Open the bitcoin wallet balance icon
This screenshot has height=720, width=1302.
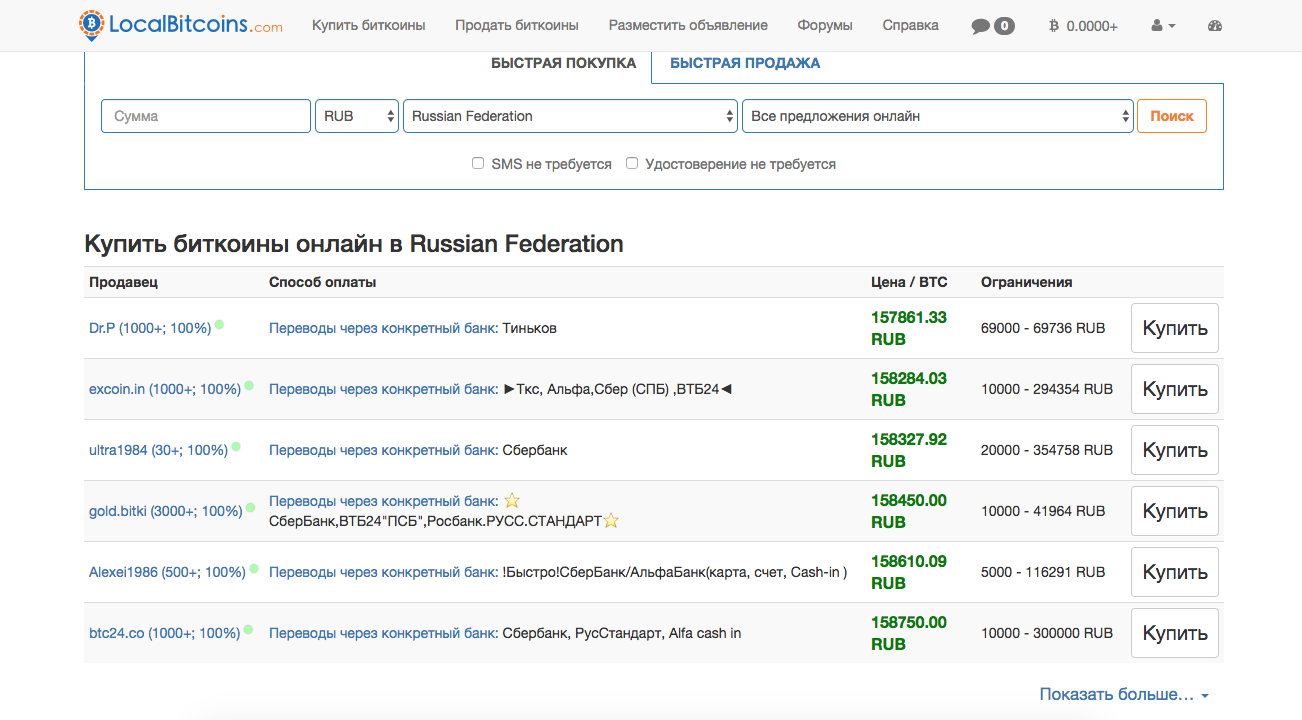point(1054,26)
